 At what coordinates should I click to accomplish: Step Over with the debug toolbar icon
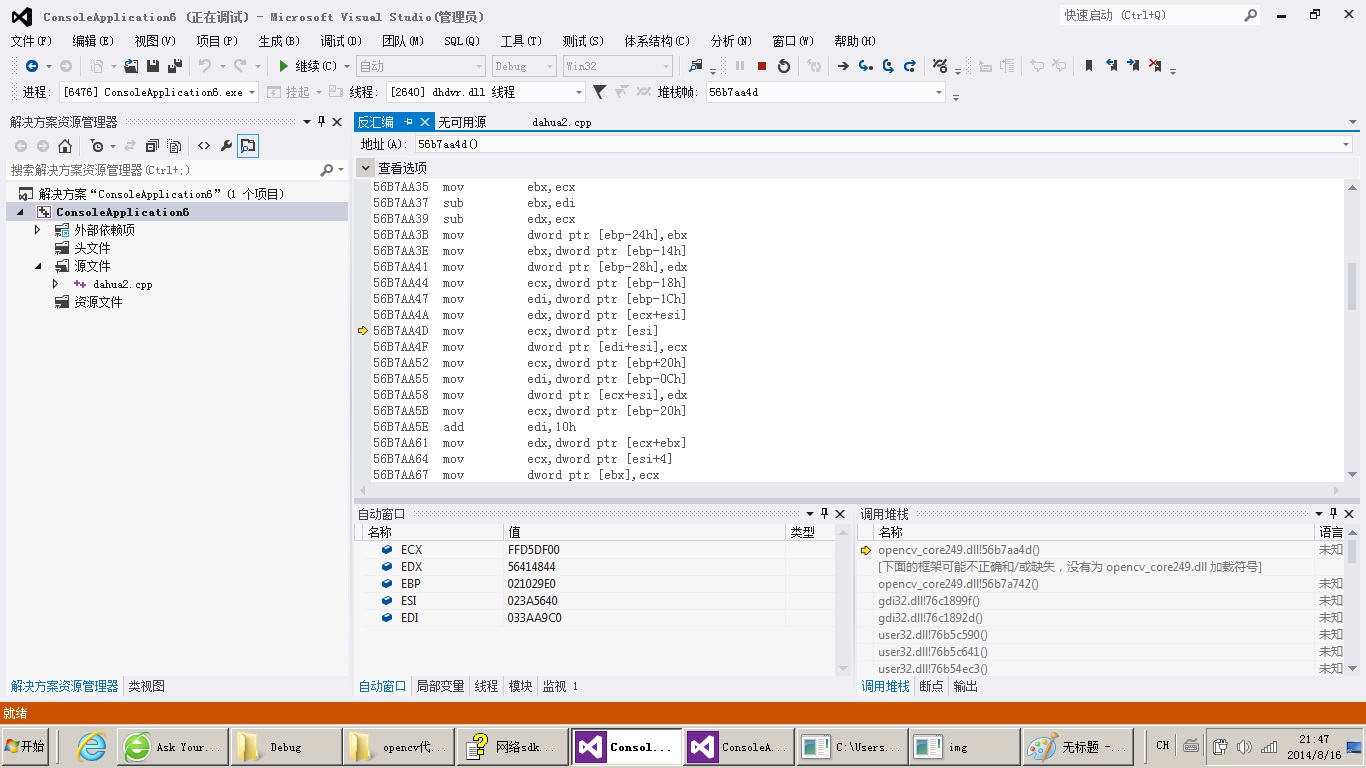(x=887, y=66)
